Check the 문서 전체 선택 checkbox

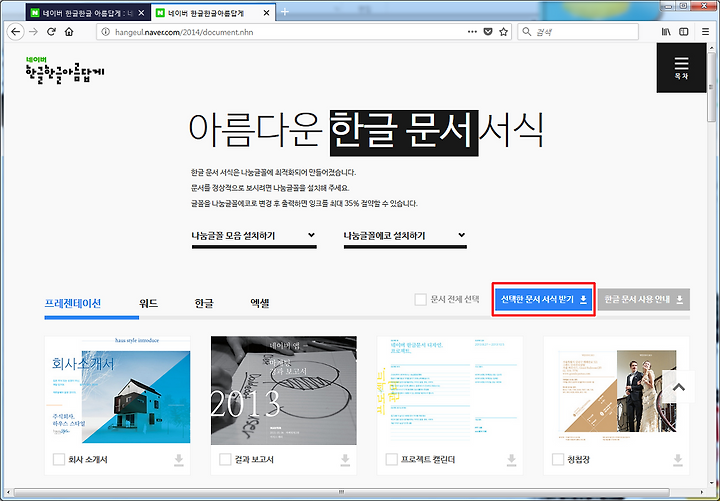click(x=420, y=299)
